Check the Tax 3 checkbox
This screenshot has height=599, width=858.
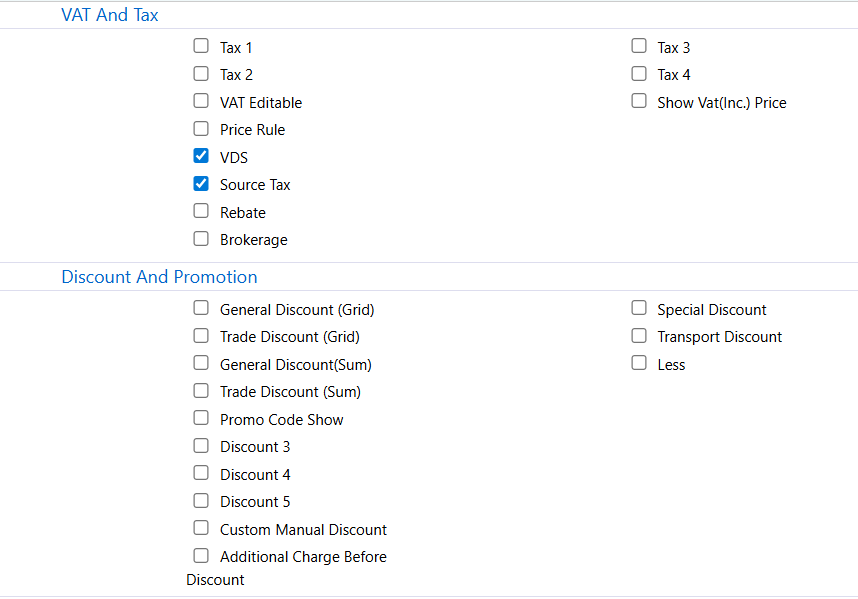point(639,46)
